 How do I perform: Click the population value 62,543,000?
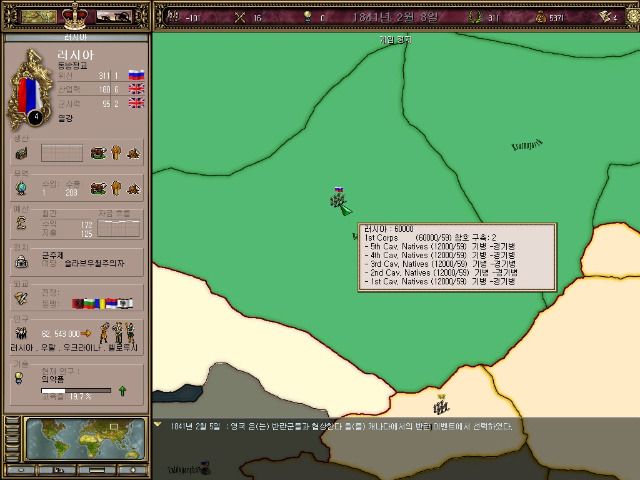pyautogui.click(x=60, y=334)
